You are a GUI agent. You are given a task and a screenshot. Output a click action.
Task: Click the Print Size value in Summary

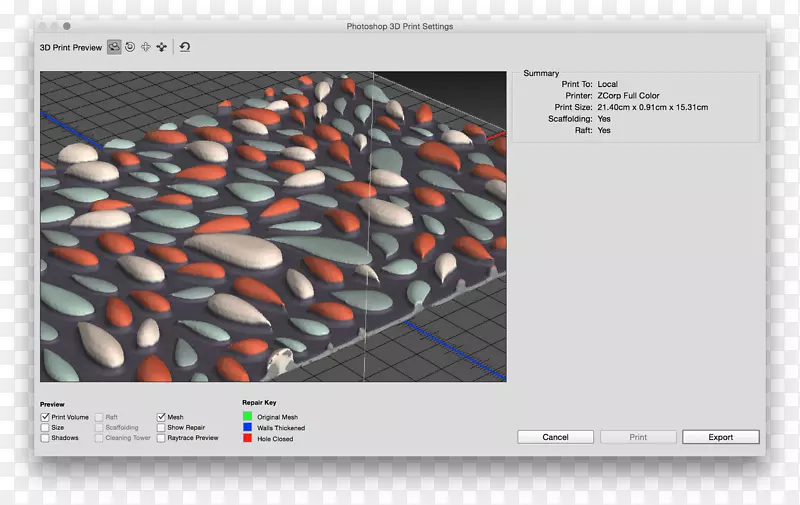(x=652, y=107)
